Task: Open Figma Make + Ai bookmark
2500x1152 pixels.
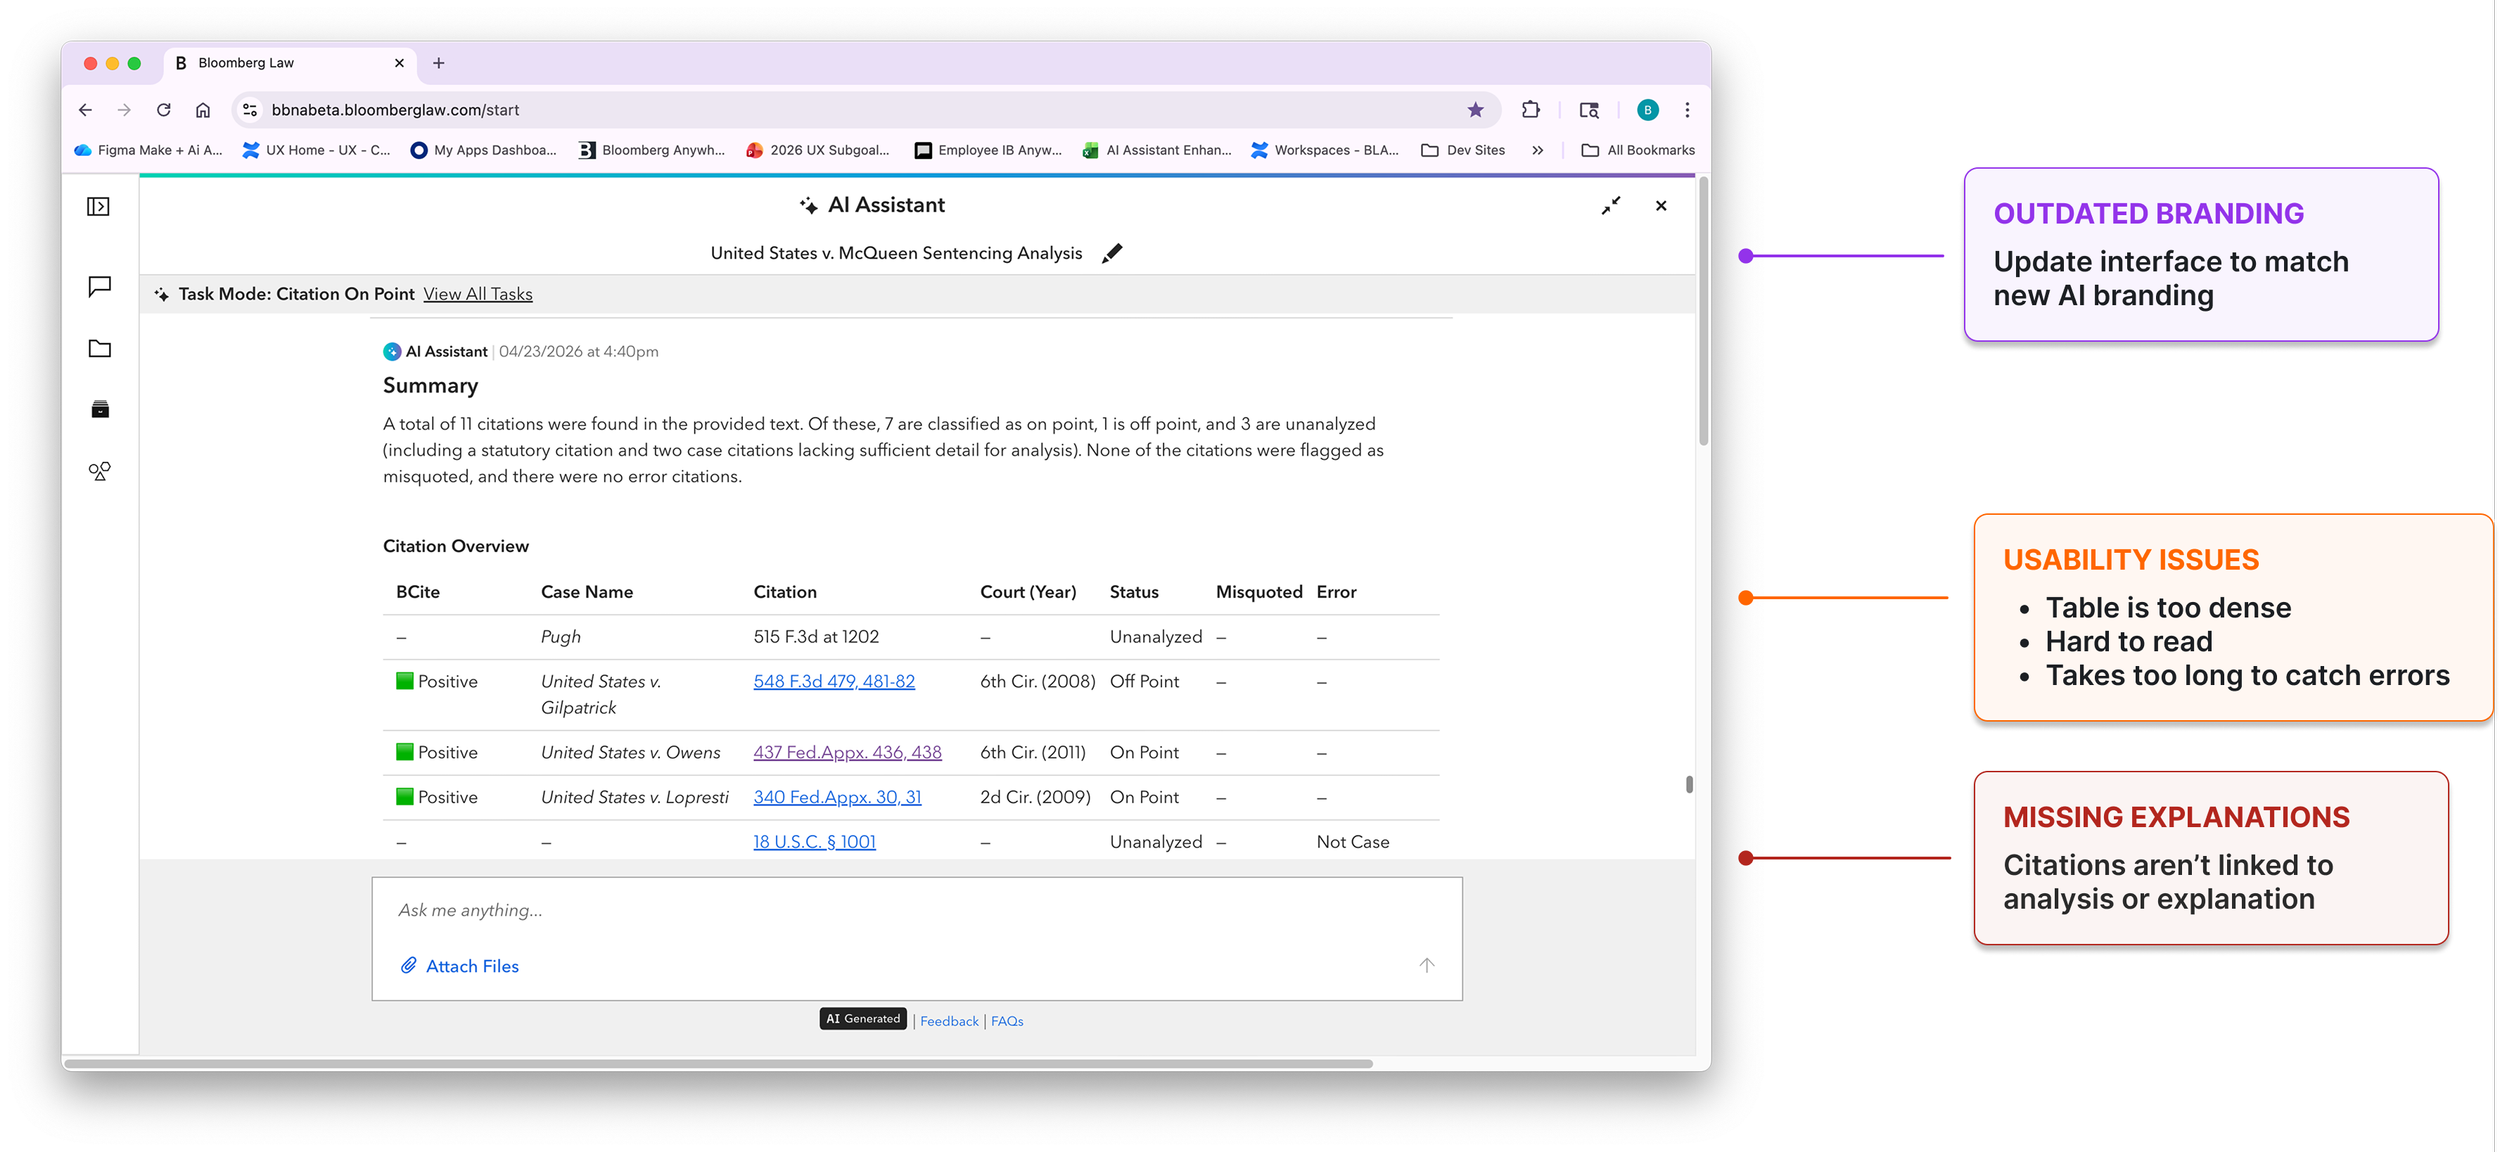Action: coord(148,150)
